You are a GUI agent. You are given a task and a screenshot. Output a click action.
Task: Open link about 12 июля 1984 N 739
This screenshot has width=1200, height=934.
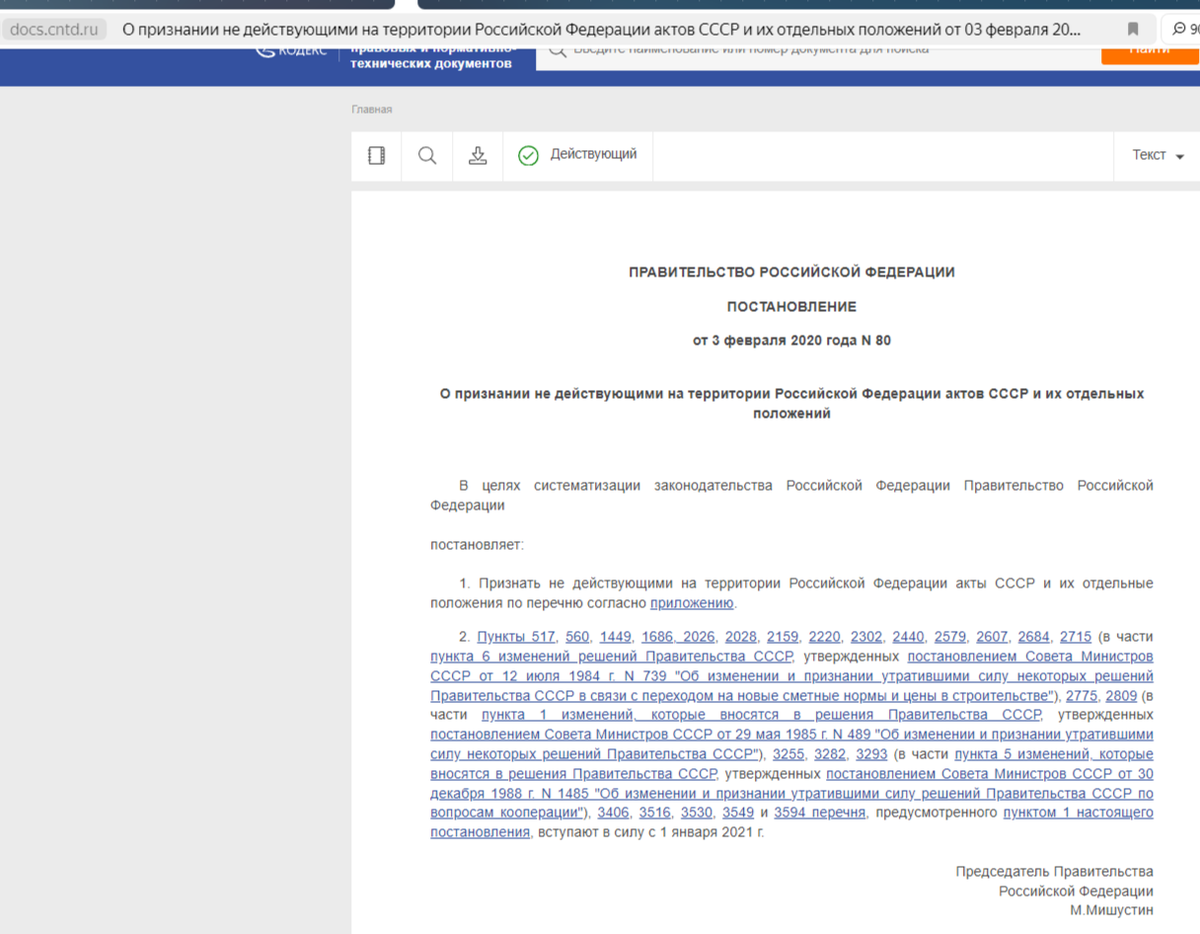(791, 676)
